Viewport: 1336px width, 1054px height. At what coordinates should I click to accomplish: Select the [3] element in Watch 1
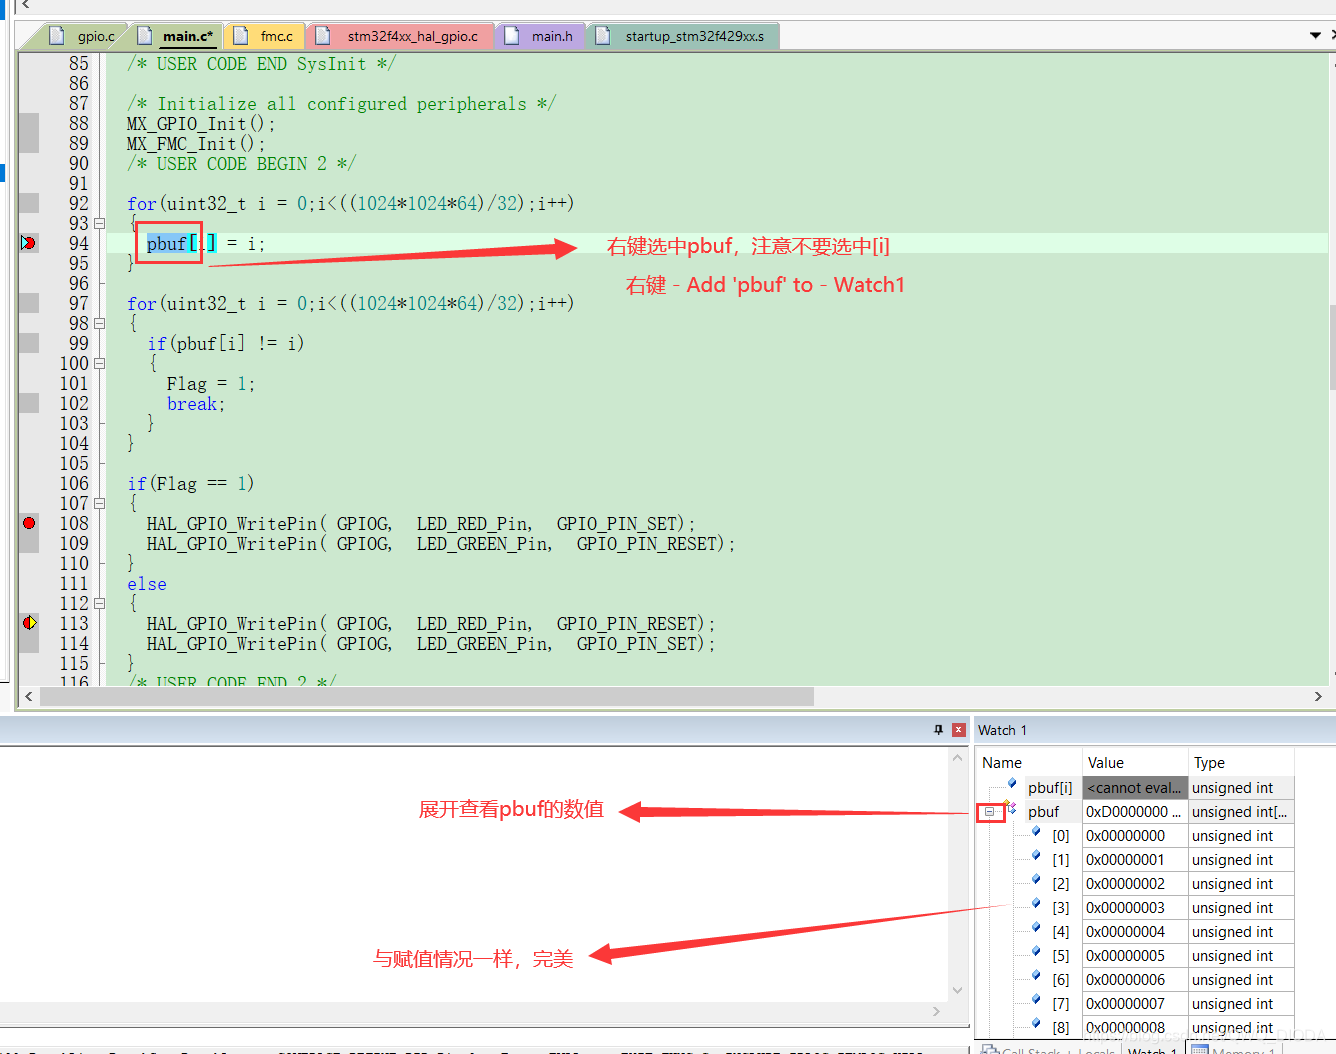pos(1061,908)
